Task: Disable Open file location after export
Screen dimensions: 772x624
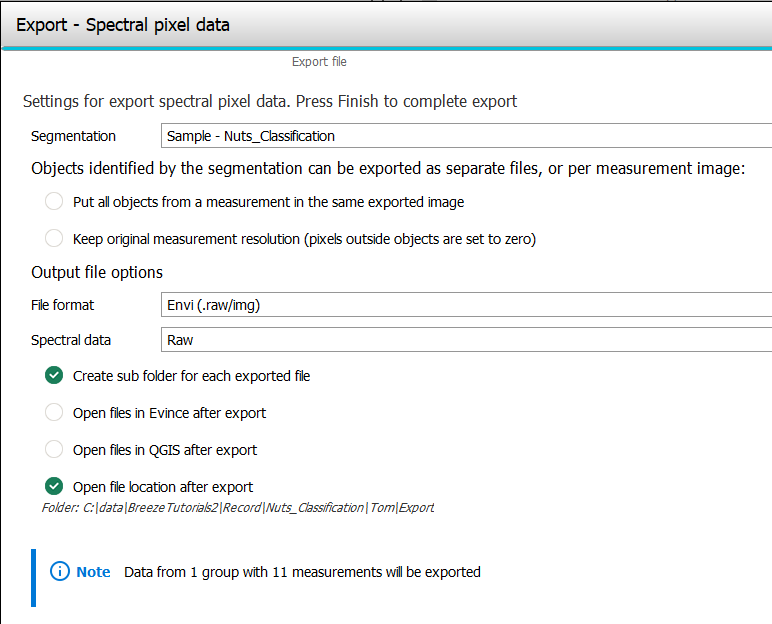Action: tap(54, 487)
